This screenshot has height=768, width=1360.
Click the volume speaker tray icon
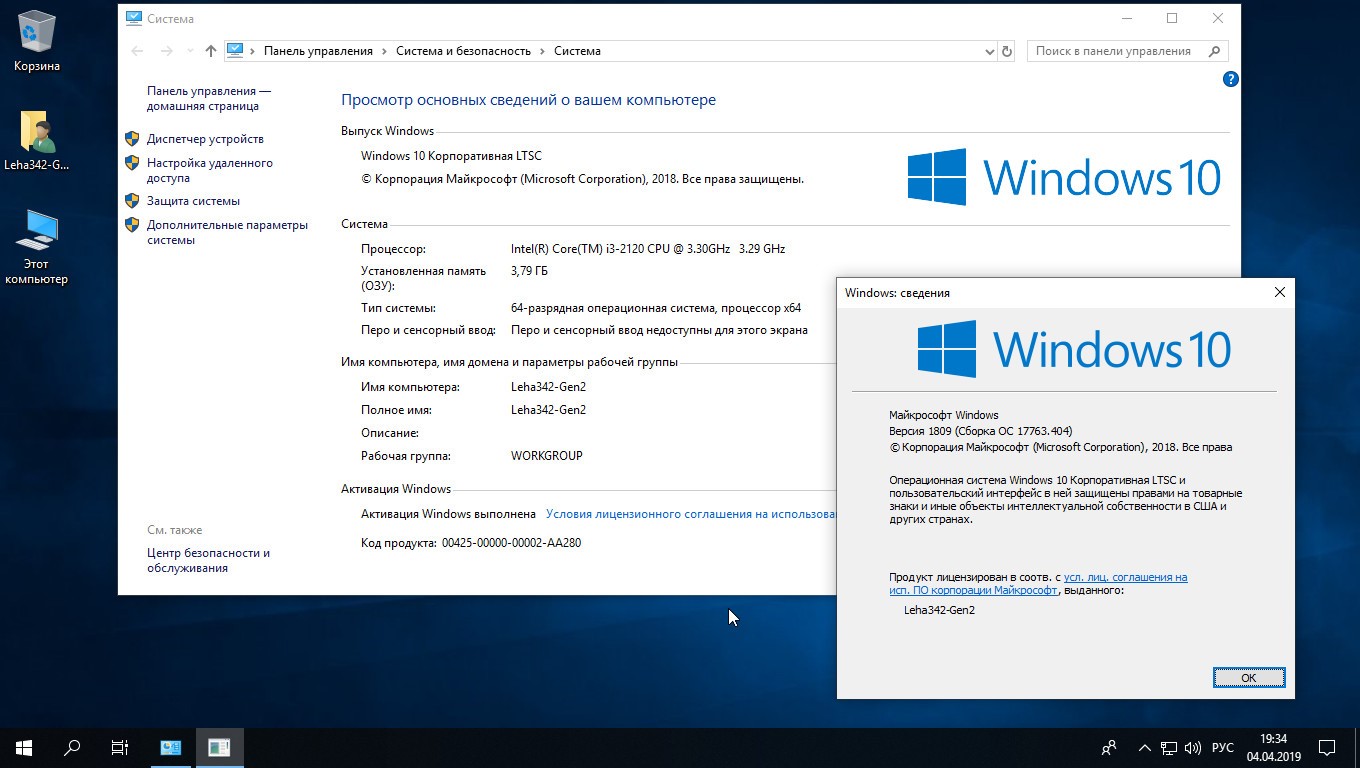[x=1193, y=747]
